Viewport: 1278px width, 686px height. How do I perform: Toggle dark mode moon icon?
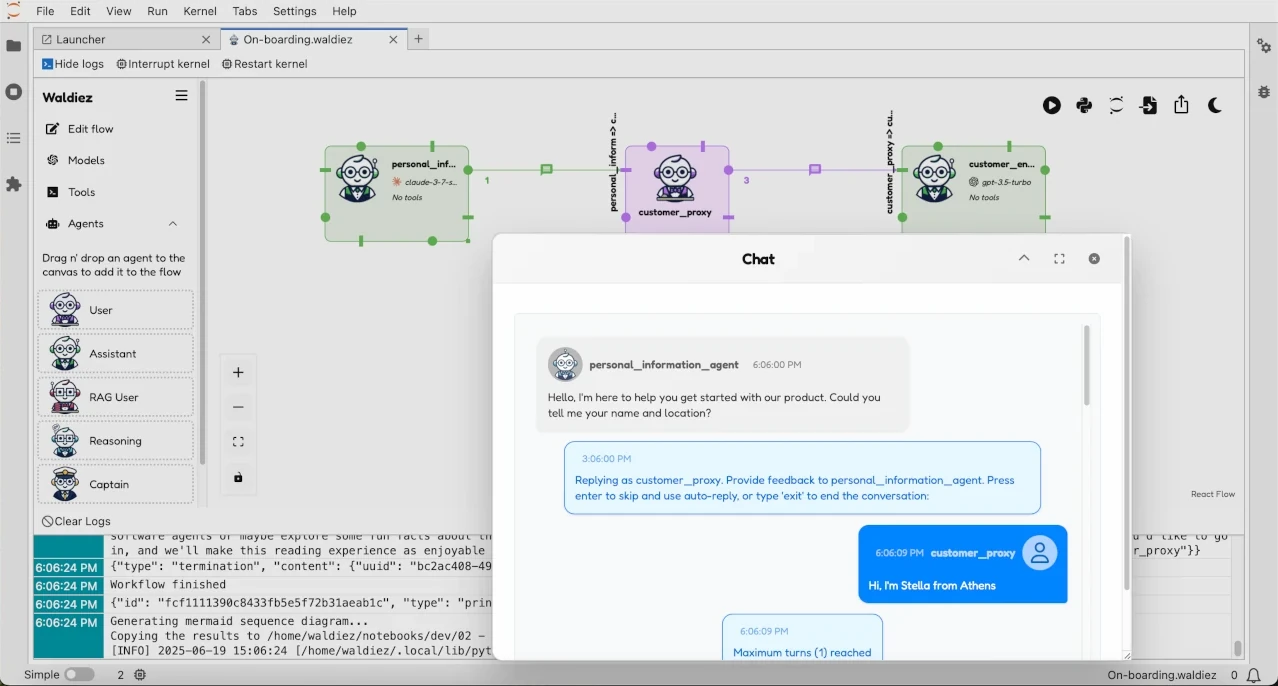tap(1215, 106)
